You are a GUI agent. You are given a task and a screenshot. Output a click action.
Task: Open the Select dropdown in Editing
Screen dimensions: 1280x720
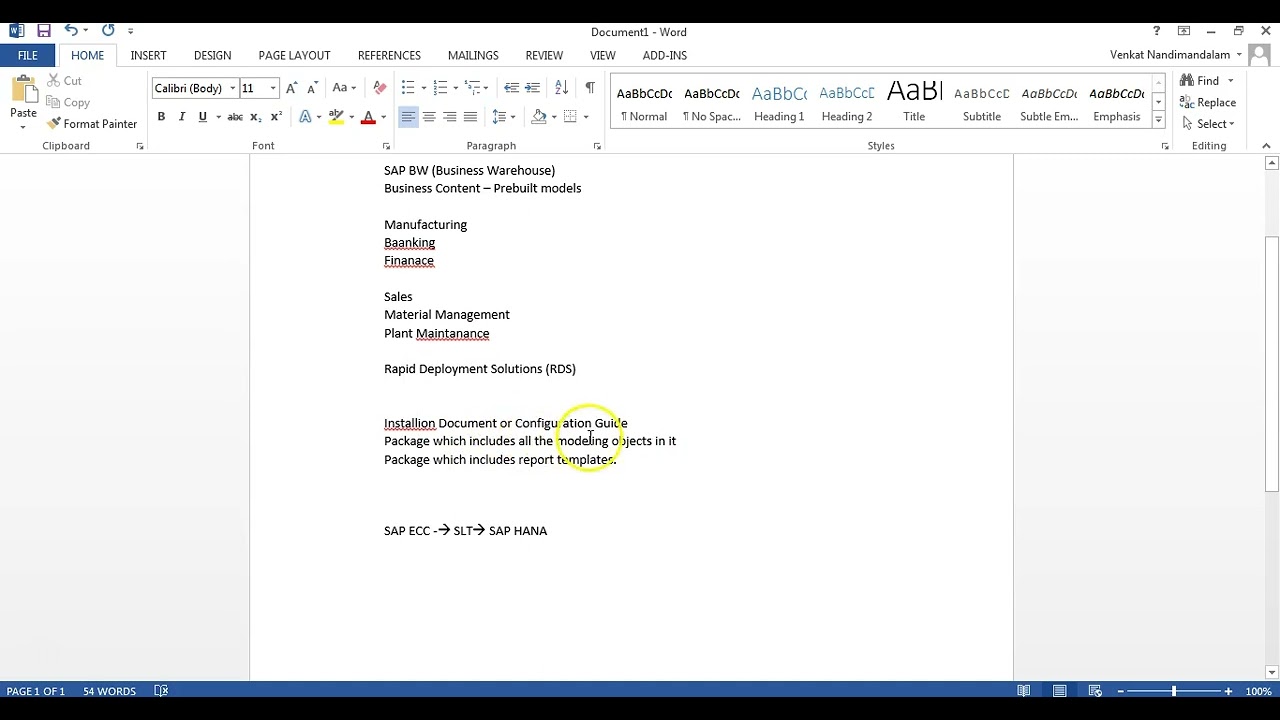click(1208, 124)
